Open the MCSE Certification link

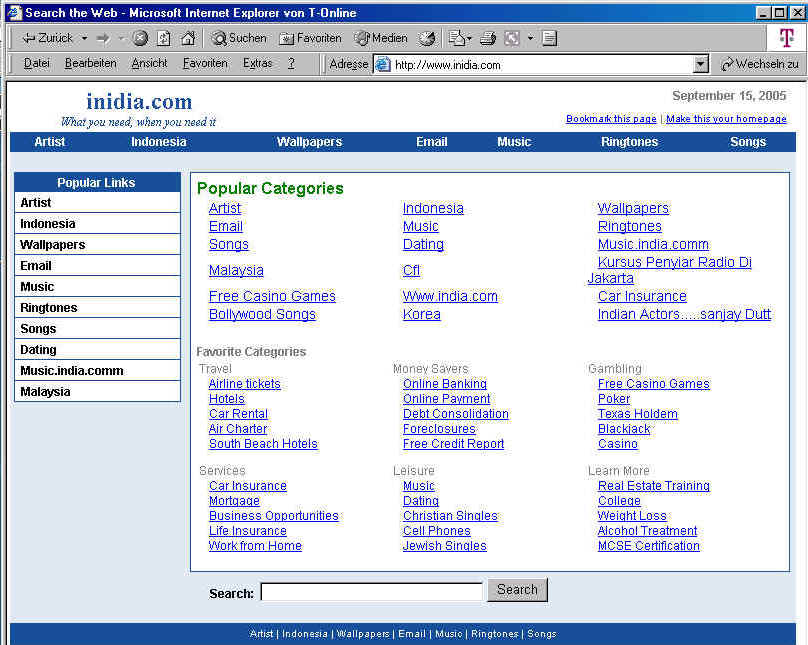[x=649, y=546]
